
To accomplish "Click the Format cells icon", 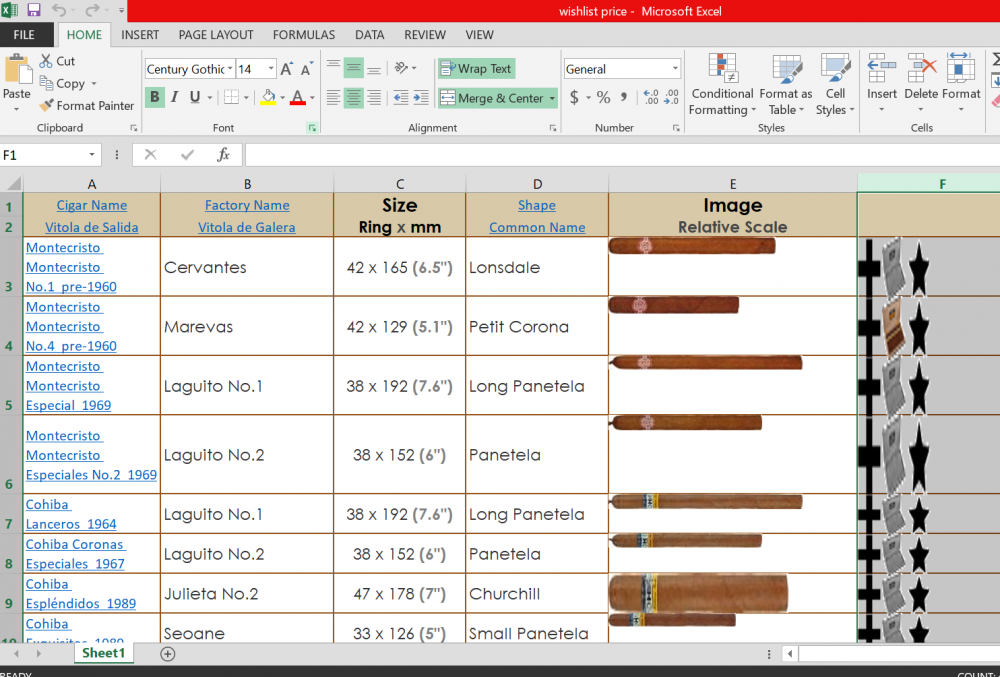I will pos(960,68).
